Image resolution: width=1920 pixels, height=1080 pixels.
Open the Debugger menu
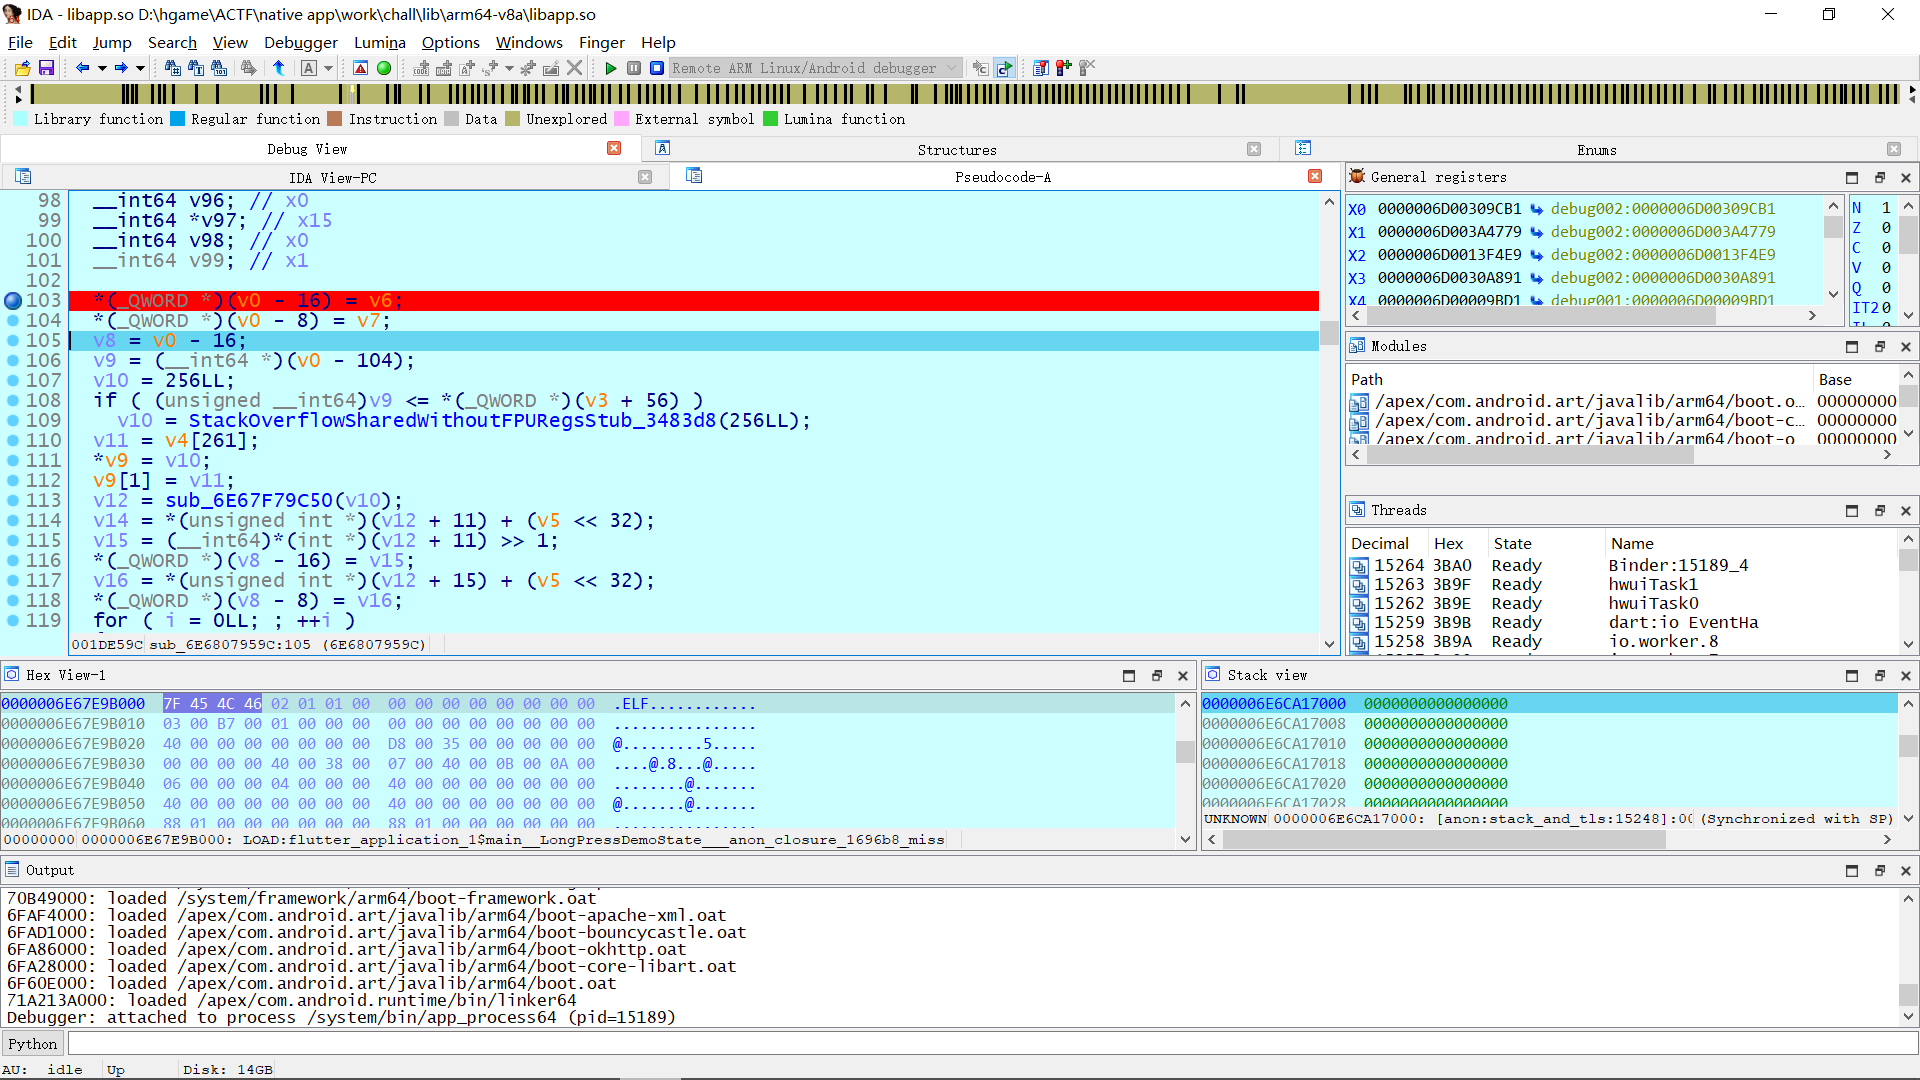[x=300, y=42]
